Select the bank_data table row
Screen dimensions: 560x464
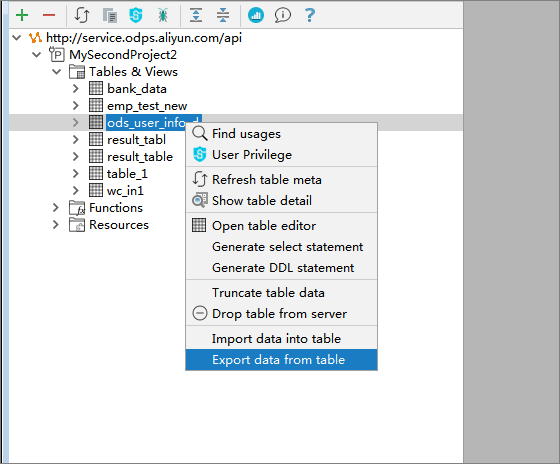click(137, 89)
